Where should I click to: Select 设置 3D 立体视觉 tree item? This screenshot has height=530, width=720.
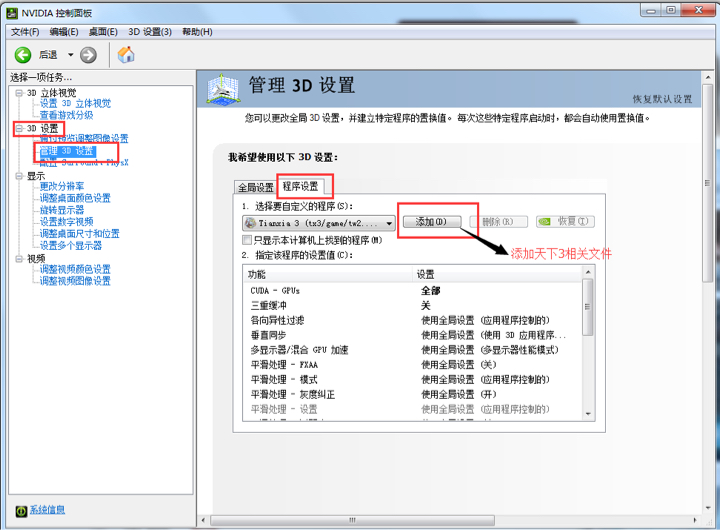[75, 103]
